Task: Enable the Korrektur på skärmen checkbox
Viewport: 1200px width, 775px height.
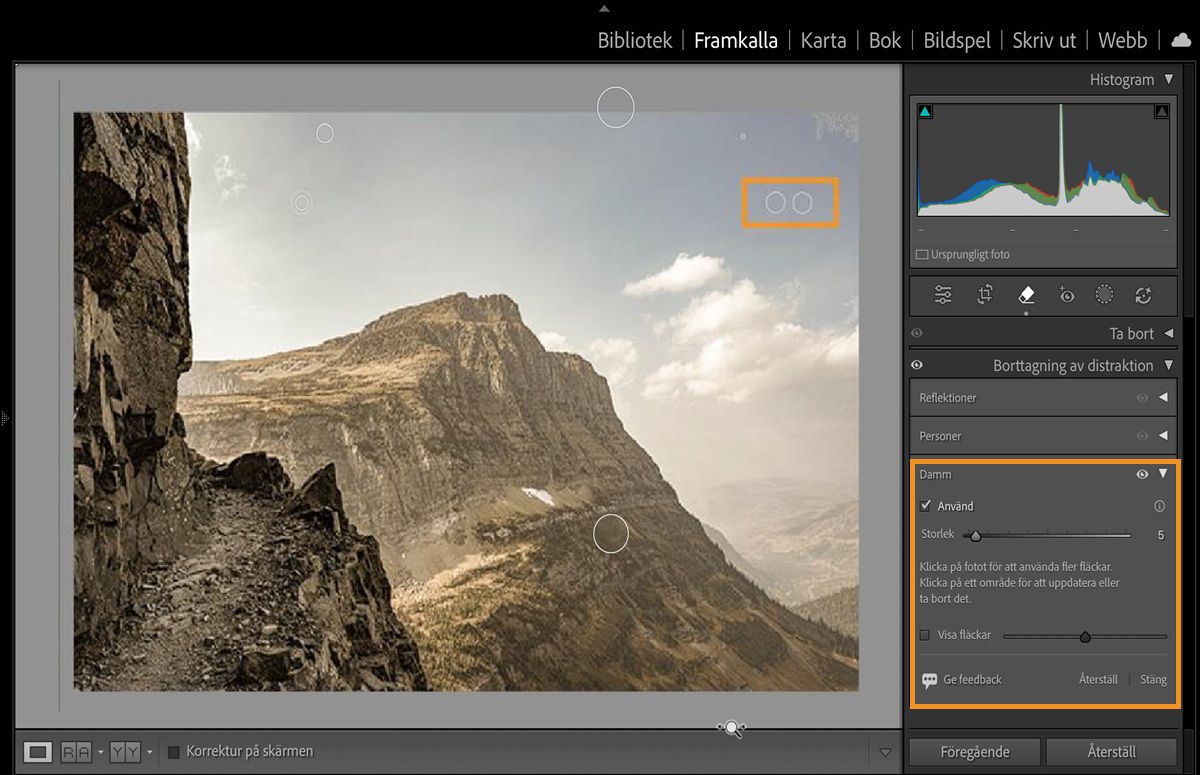Action: (x=174, y=751)
